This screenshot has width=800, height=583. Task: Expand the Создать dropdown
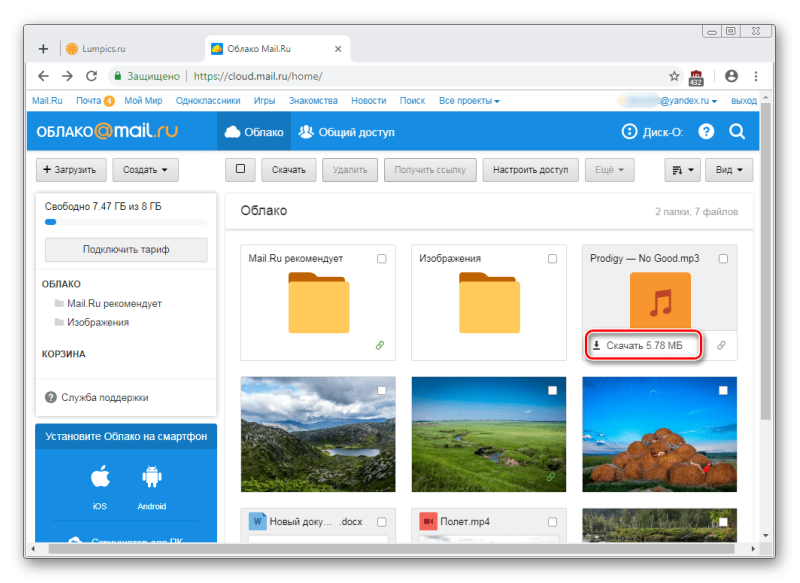145,170
